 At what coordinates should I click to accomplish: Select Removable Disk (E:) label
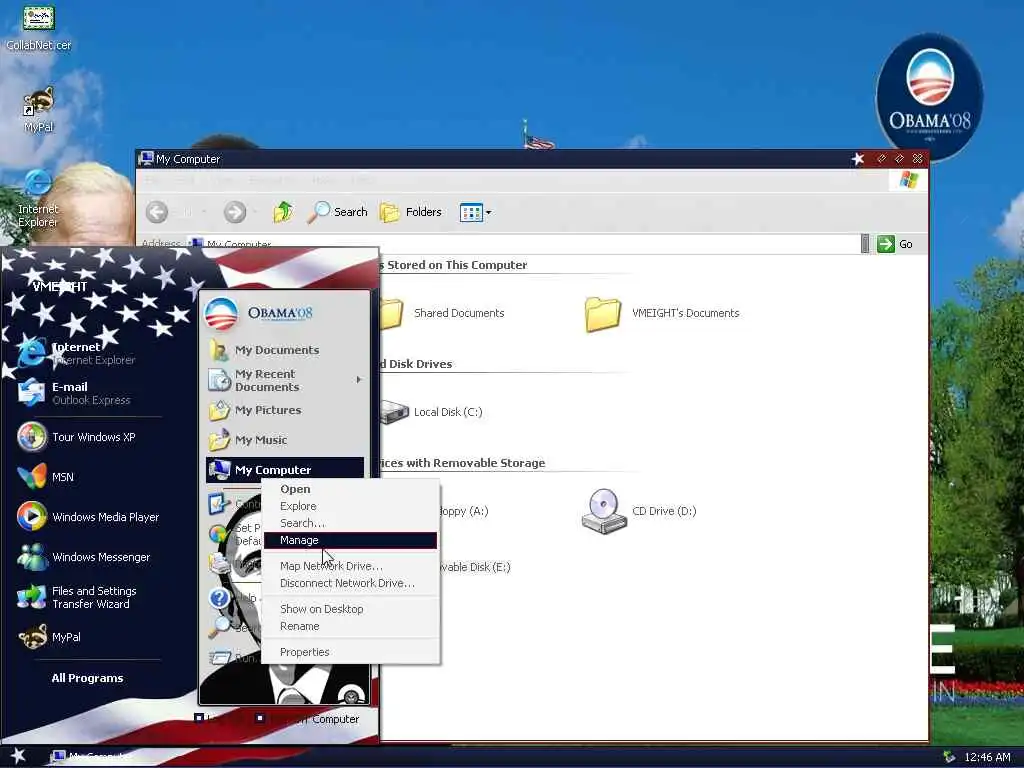point(475,567)
